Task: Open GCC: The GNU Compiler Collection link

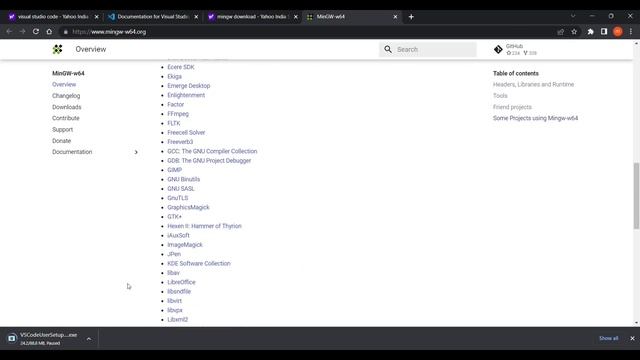Action: click(212, 151)
